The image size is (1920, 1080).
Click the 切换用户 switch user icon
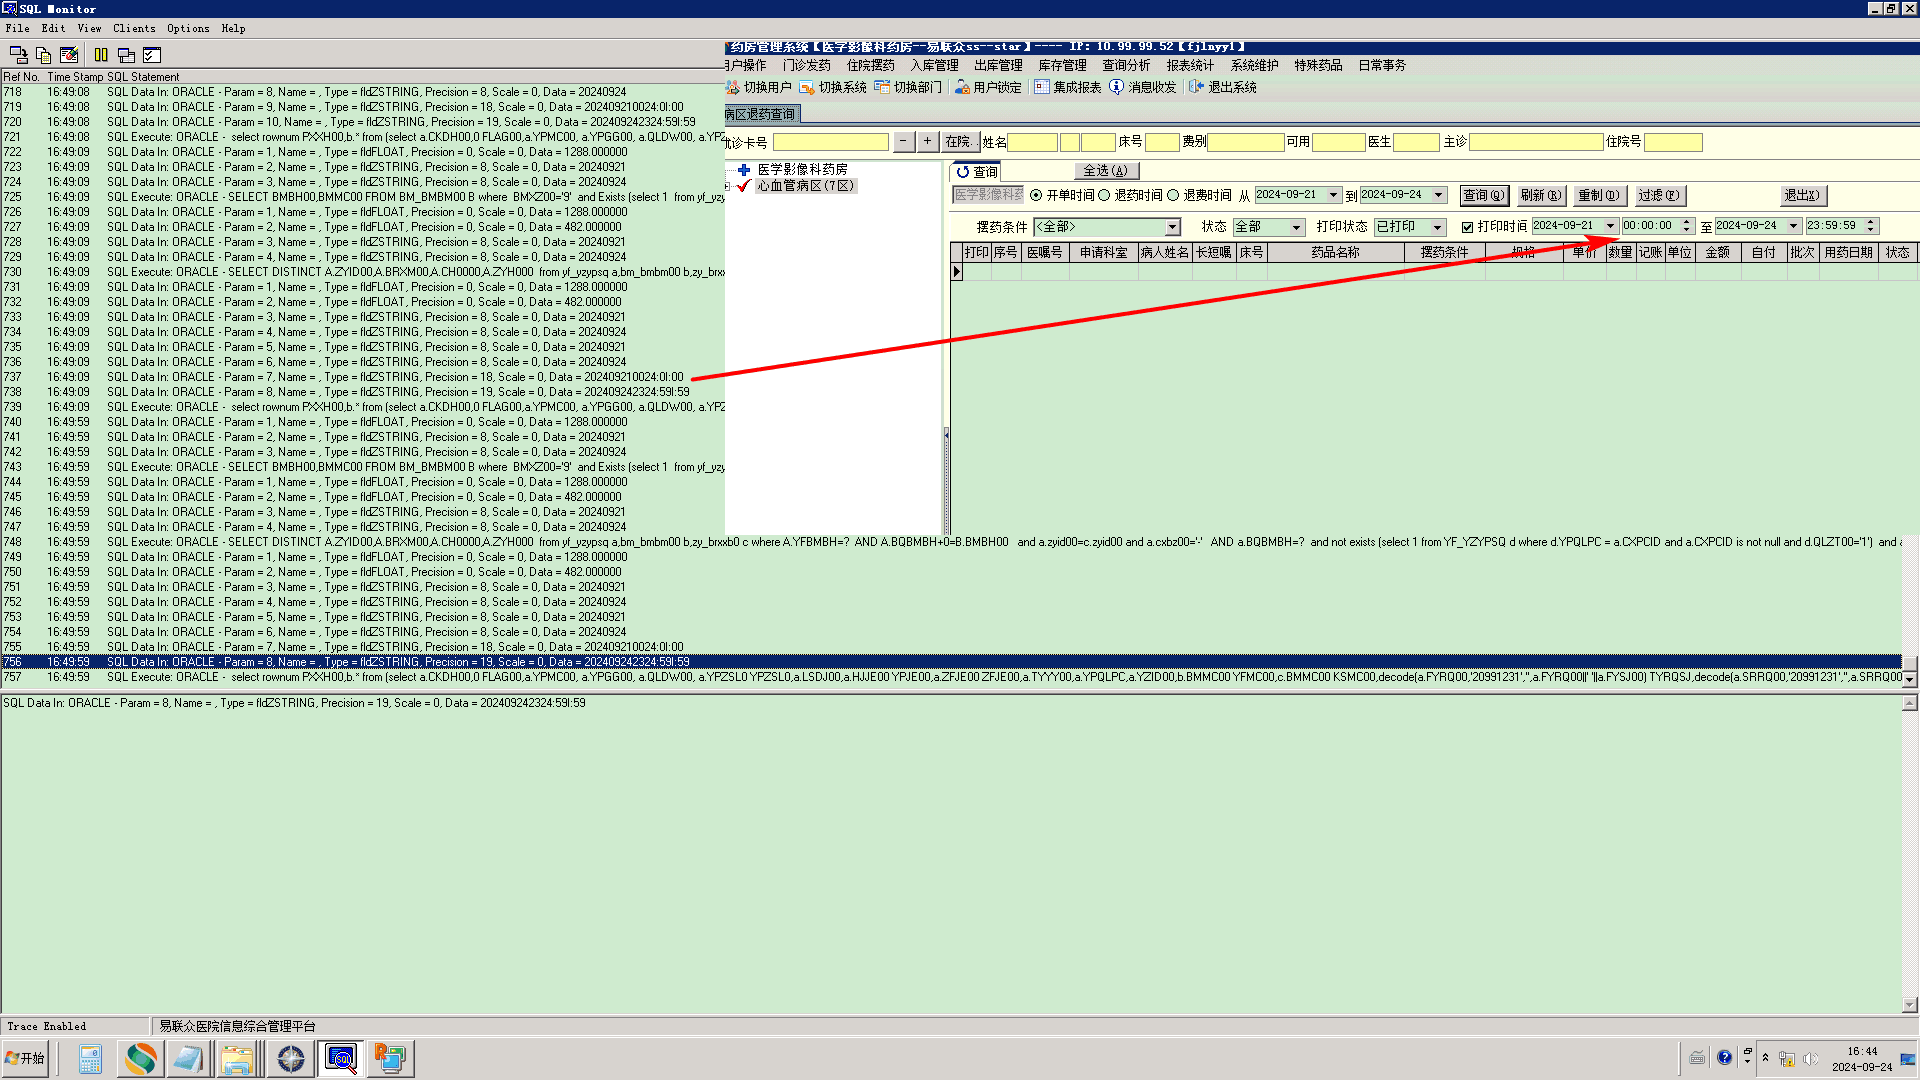[733, 88]
